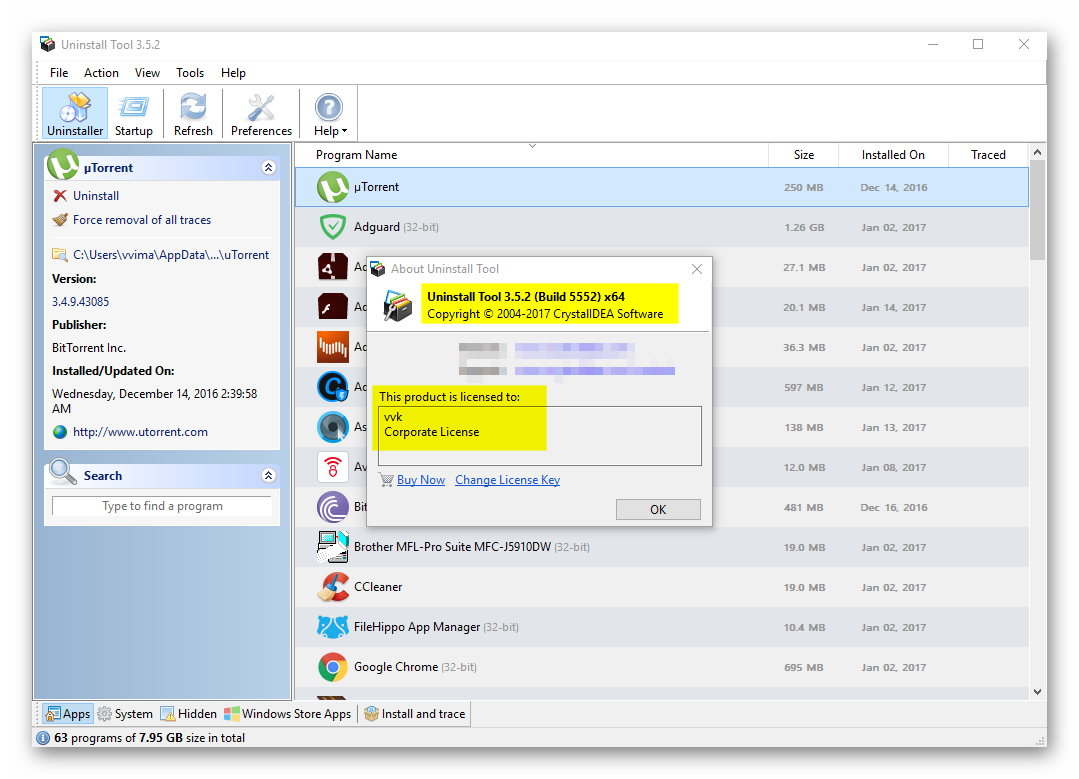Open the Install and trace tab
Viewport: 1079px width, 779px height.
click(415, 714)
